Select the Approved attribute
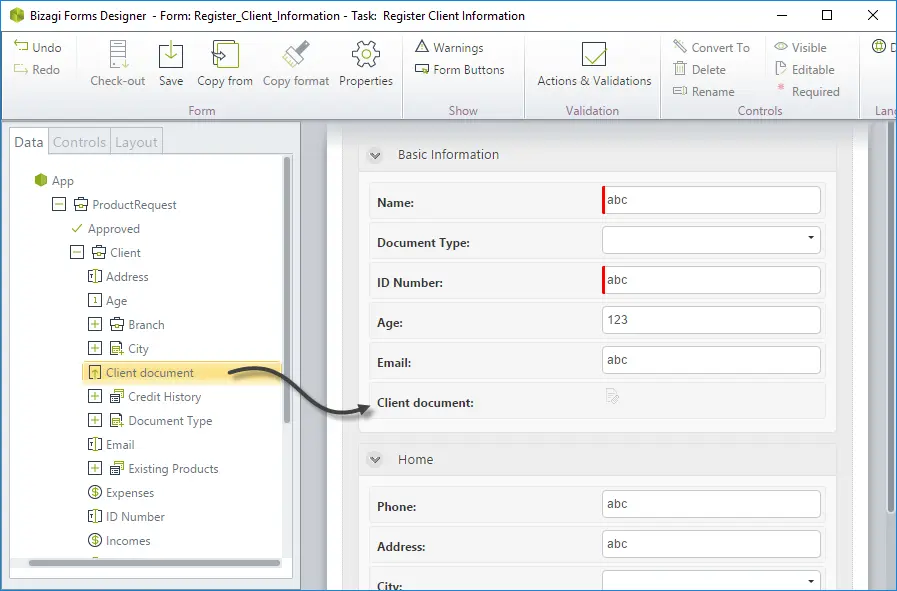This screenshot has height=591, width=897. click(x=106, y=228)
